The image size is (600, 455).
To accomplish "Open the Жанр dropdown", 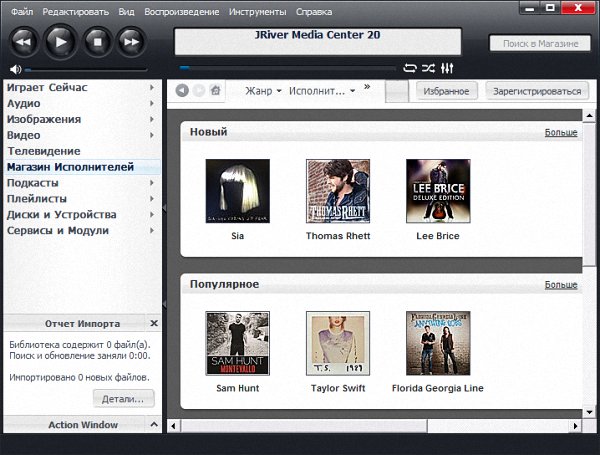I will coord(264,91).
